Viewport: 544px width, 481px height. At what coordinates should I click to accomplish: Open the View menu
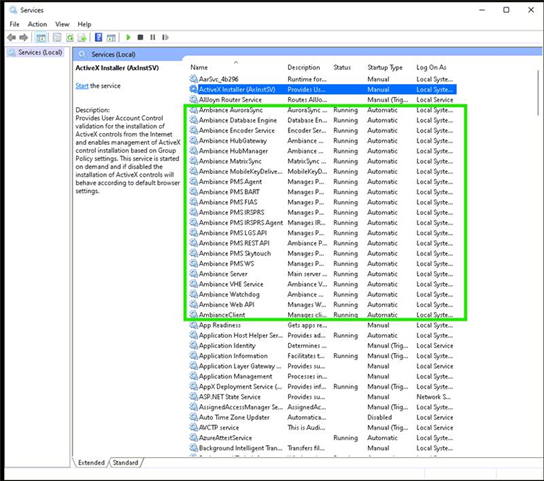click(62, 24)
